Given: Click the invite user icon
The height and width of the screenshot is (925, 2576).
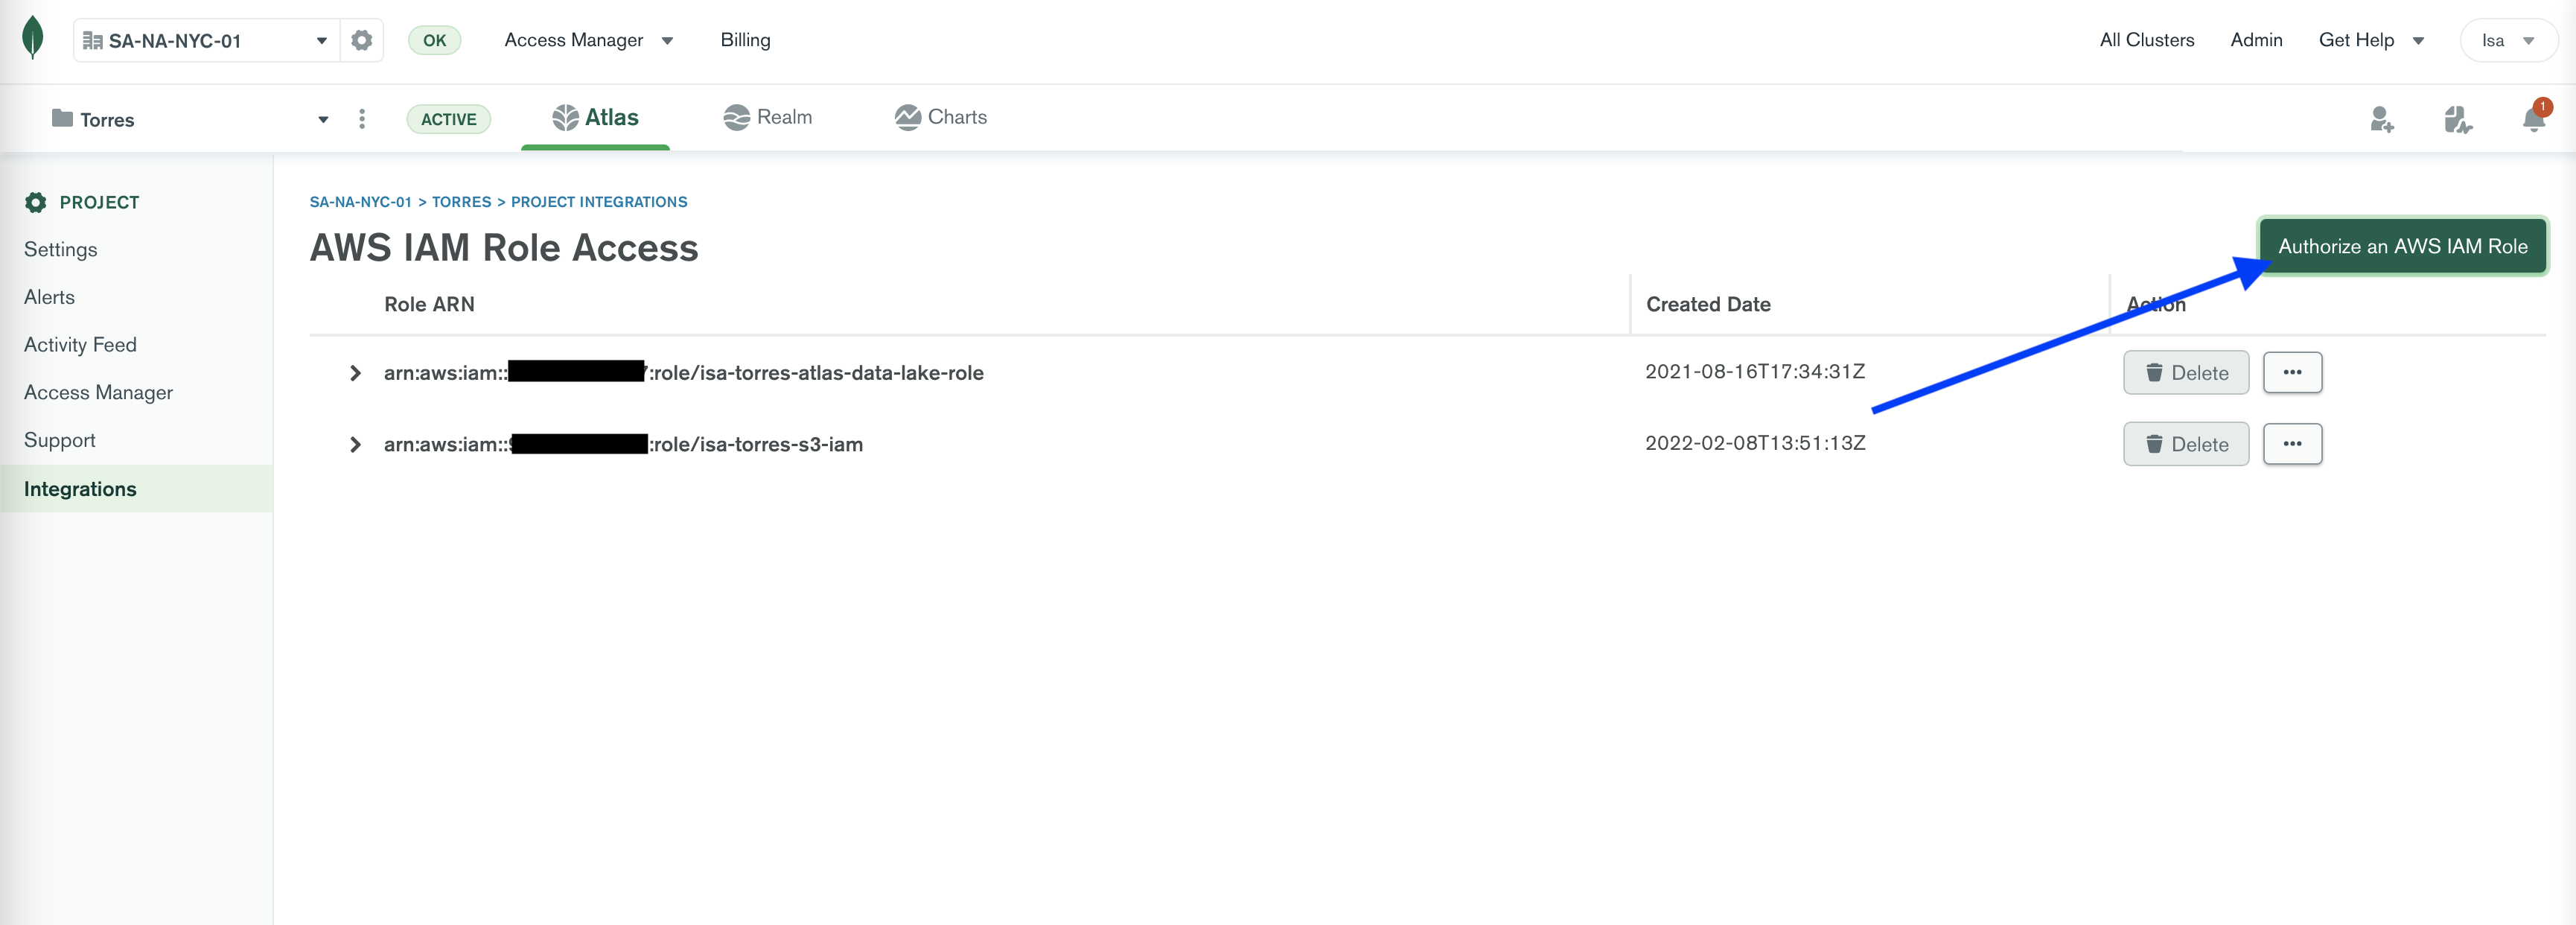Looking at the screenshot, I should click(x=2381, y=120).
